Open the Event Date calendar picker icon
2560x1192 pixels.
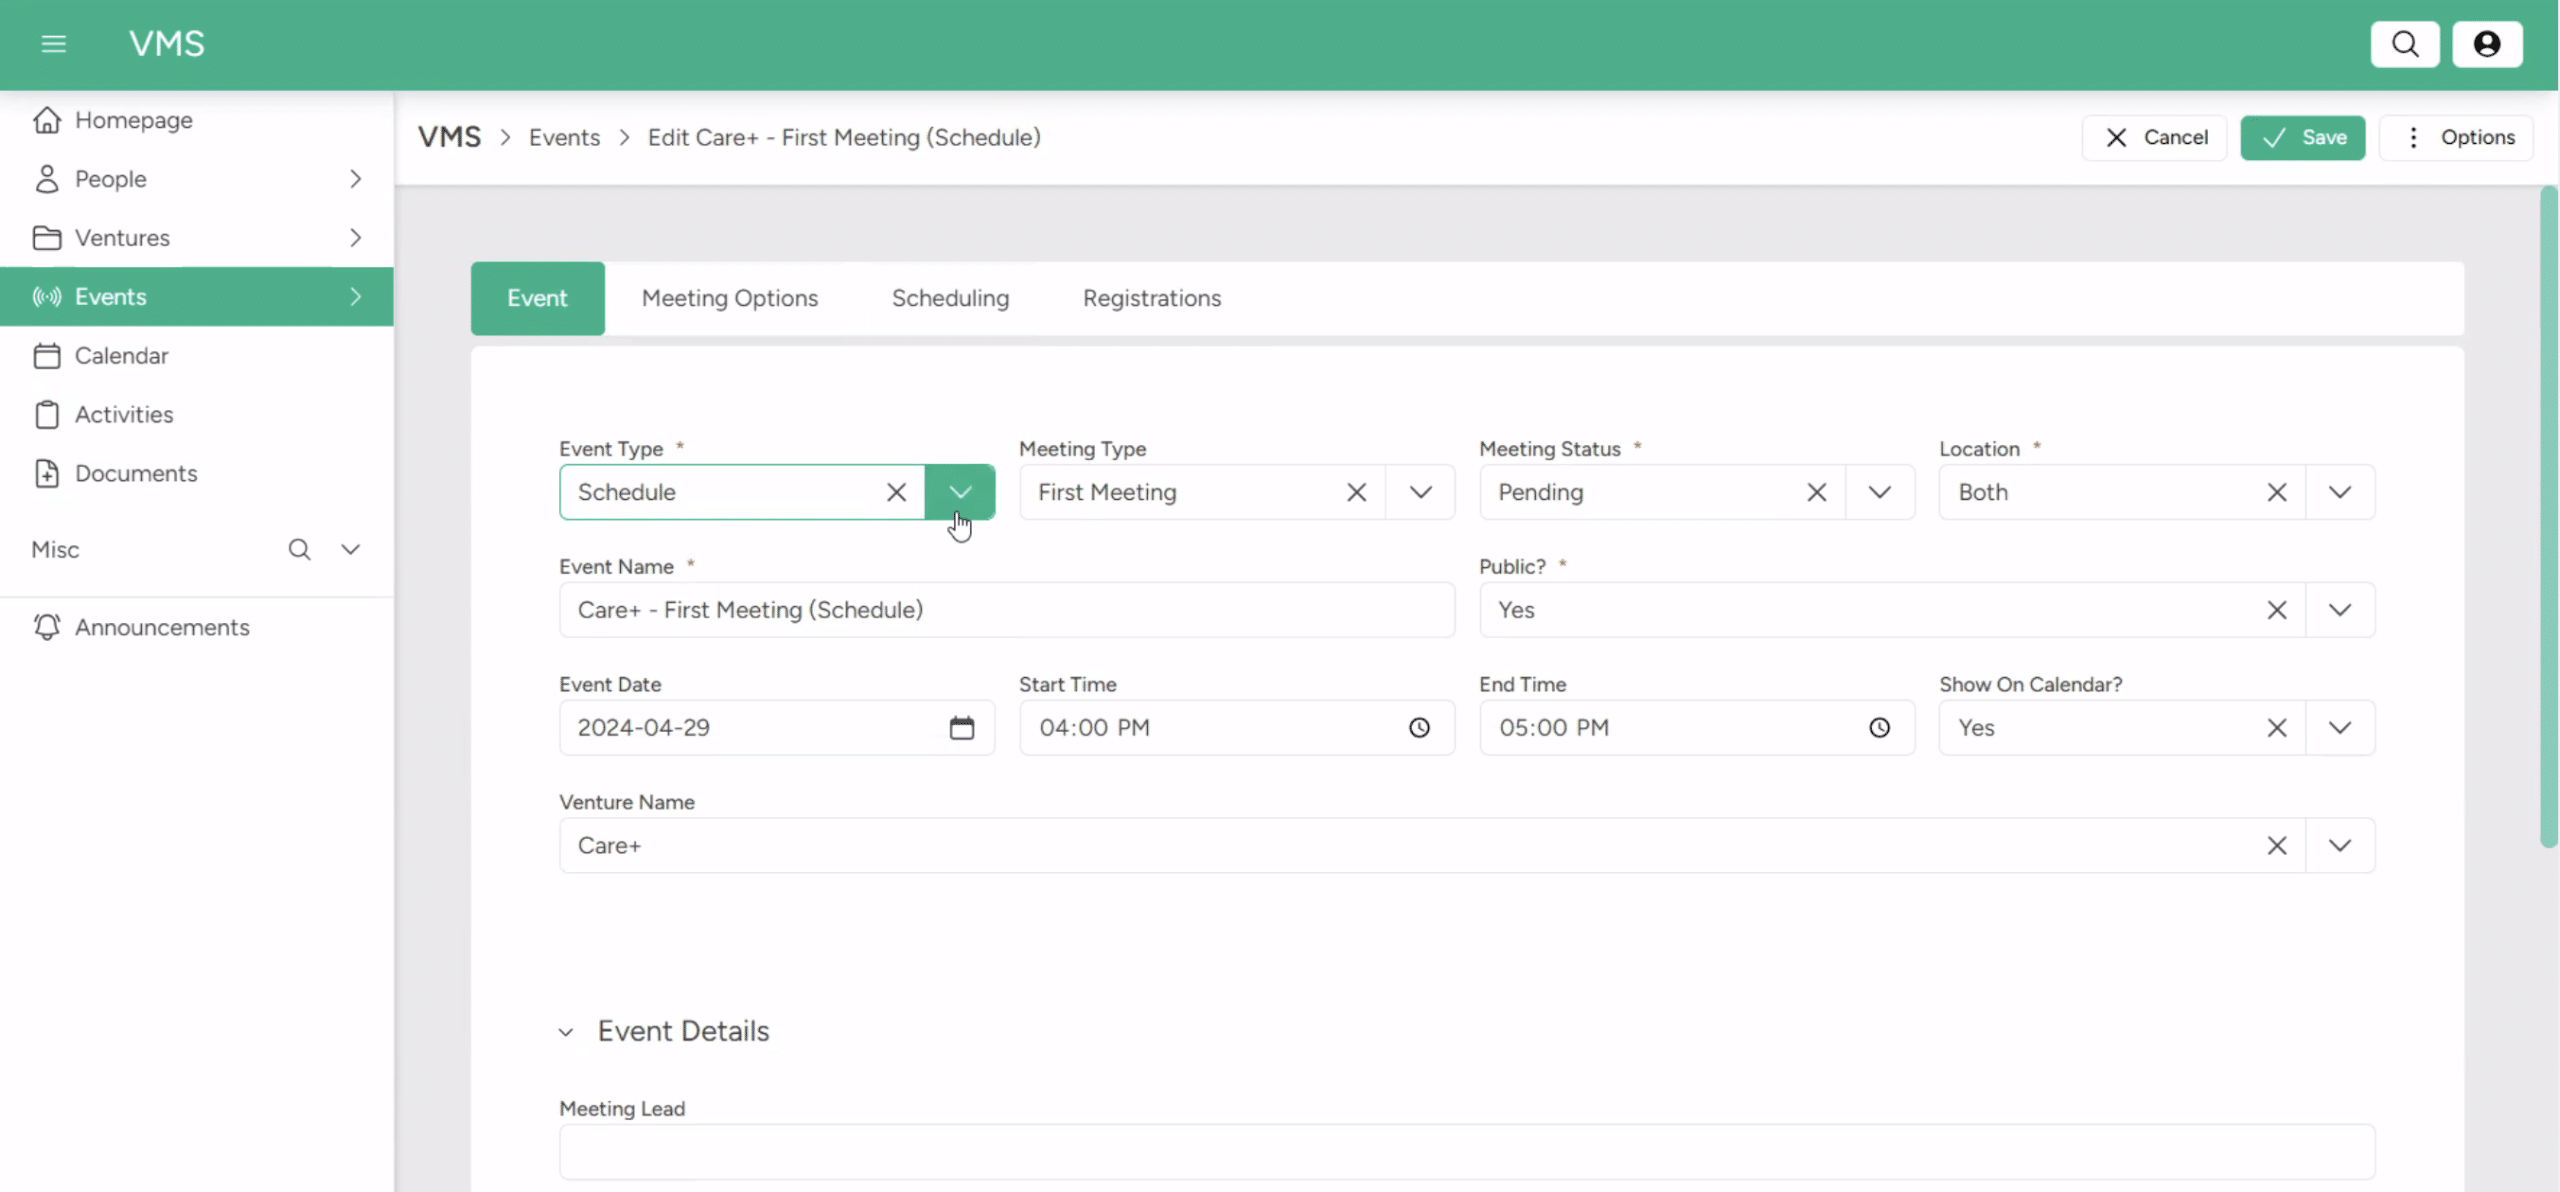tap(961, 728)
